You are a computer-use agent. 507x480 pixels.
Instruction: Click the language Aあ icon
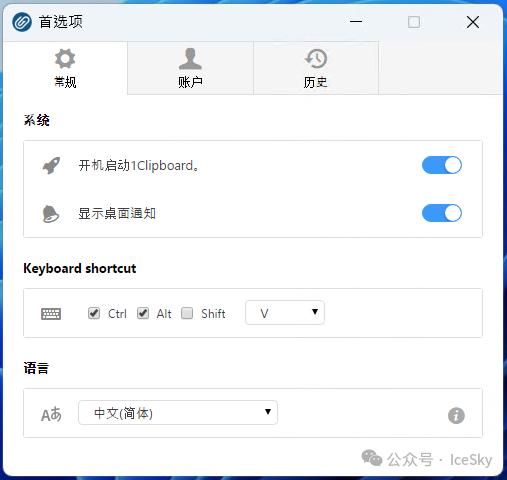click(x=51, y=414)
